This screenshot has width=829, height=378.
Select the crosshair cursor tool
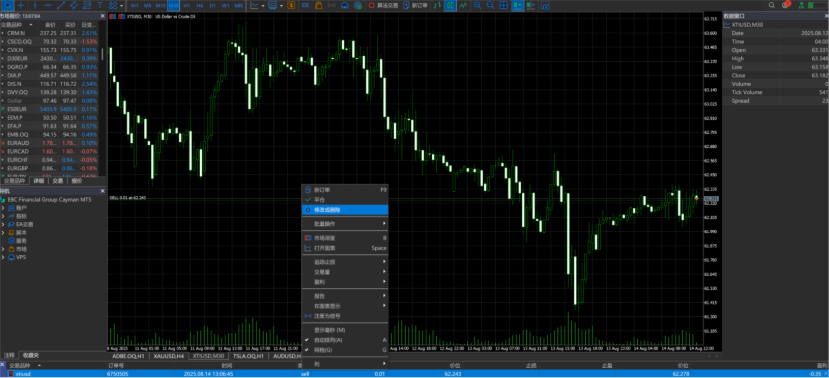tap(21, 5)
